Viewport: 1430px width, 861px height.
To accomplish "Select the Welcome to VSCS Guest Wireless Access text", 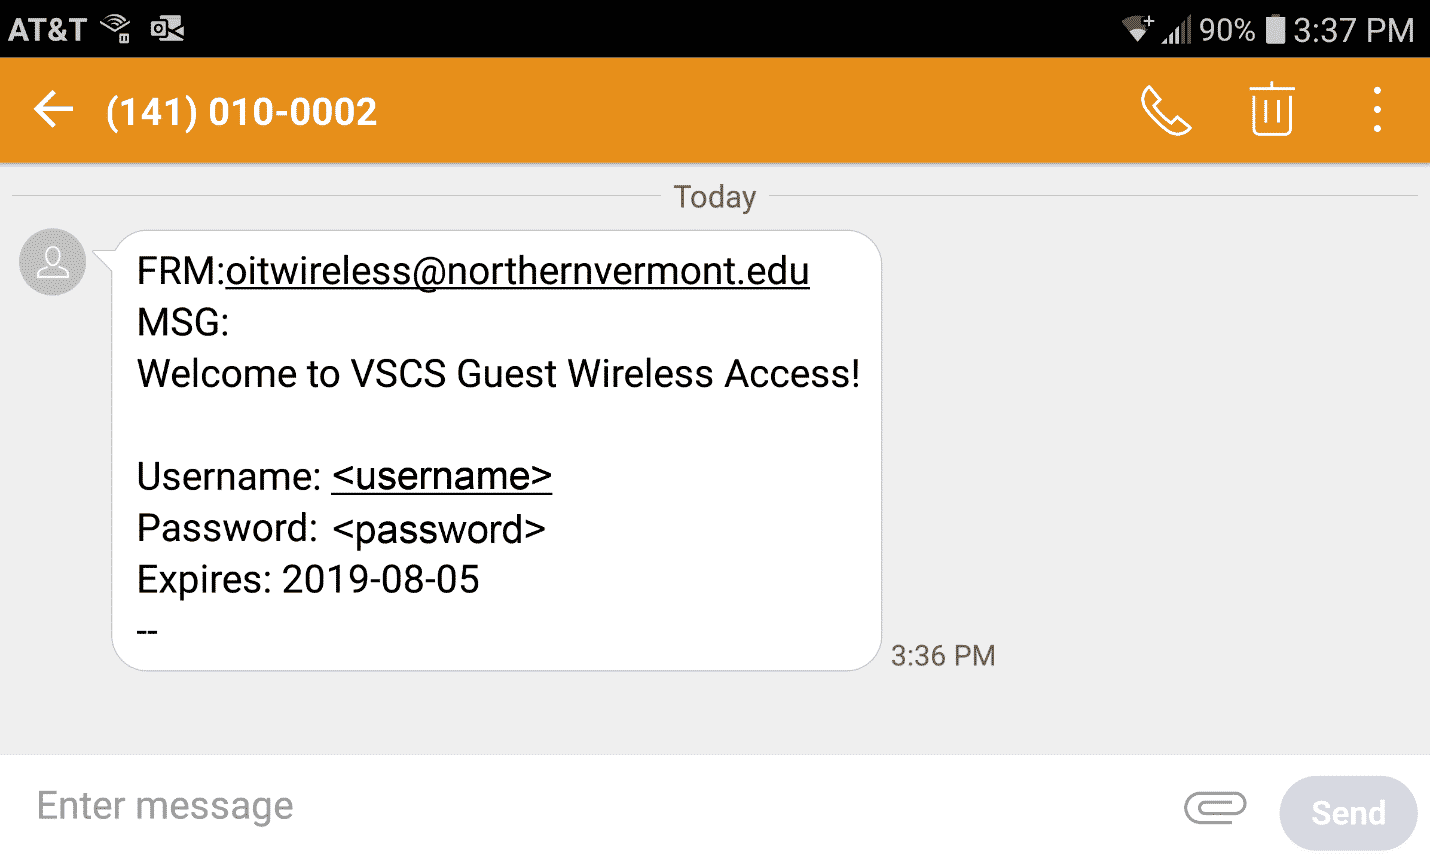I will (x=498, y=374).
